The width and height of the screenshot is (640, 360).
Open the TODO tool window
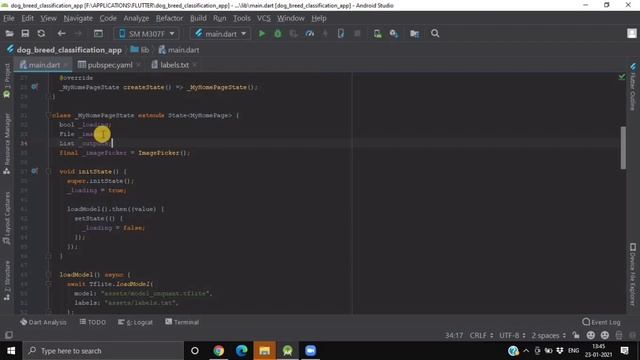coord(93,322)
